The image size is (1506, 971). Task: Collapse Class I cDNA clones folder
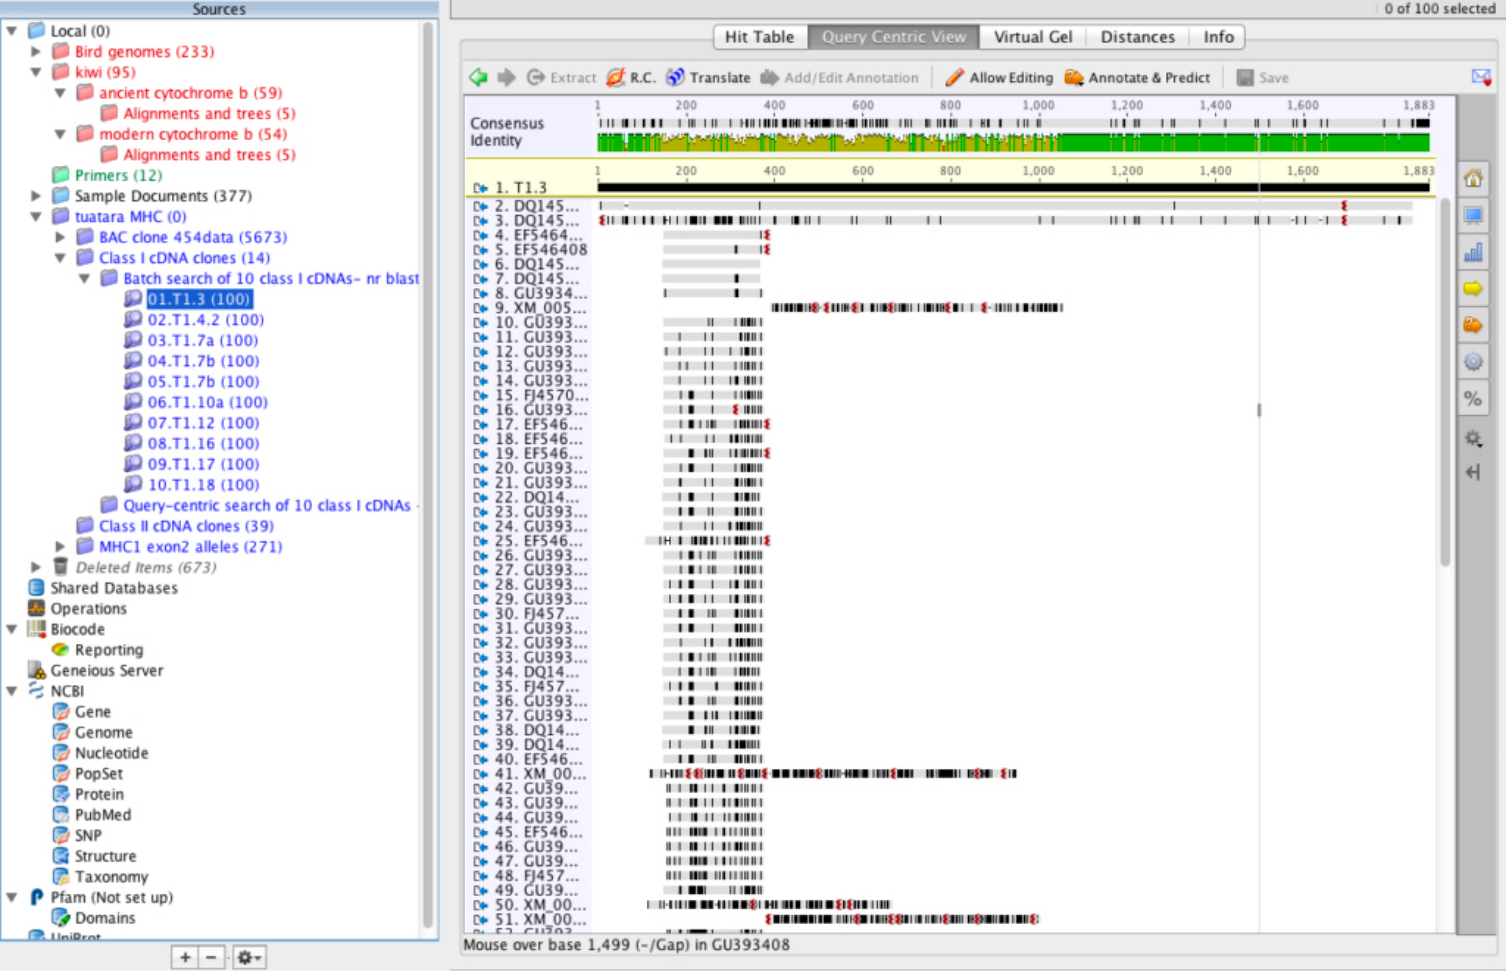pos(60,258)
